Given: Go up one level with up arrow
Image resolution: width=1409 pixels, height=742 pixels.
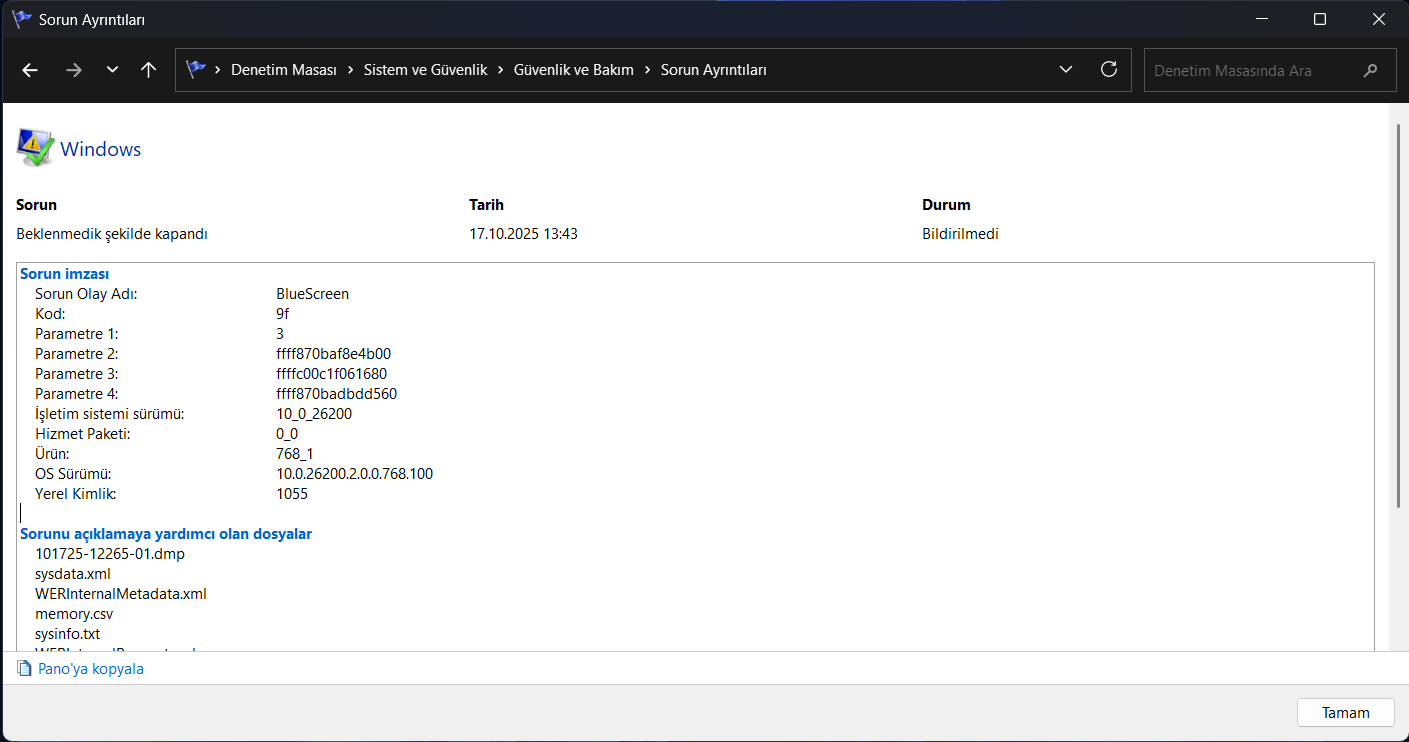Looking at the screenshot, I should pyautogui.click(x=148, y=70).
